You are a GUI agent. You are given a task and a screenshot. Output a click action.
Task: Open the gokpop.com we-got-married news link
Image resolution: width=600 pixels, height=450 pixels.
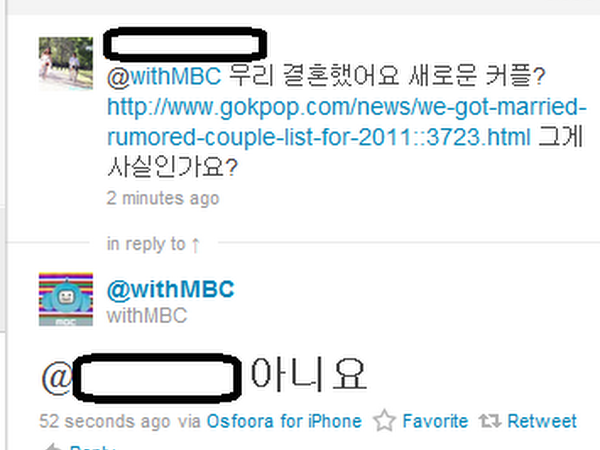click(x=346, y=122)
